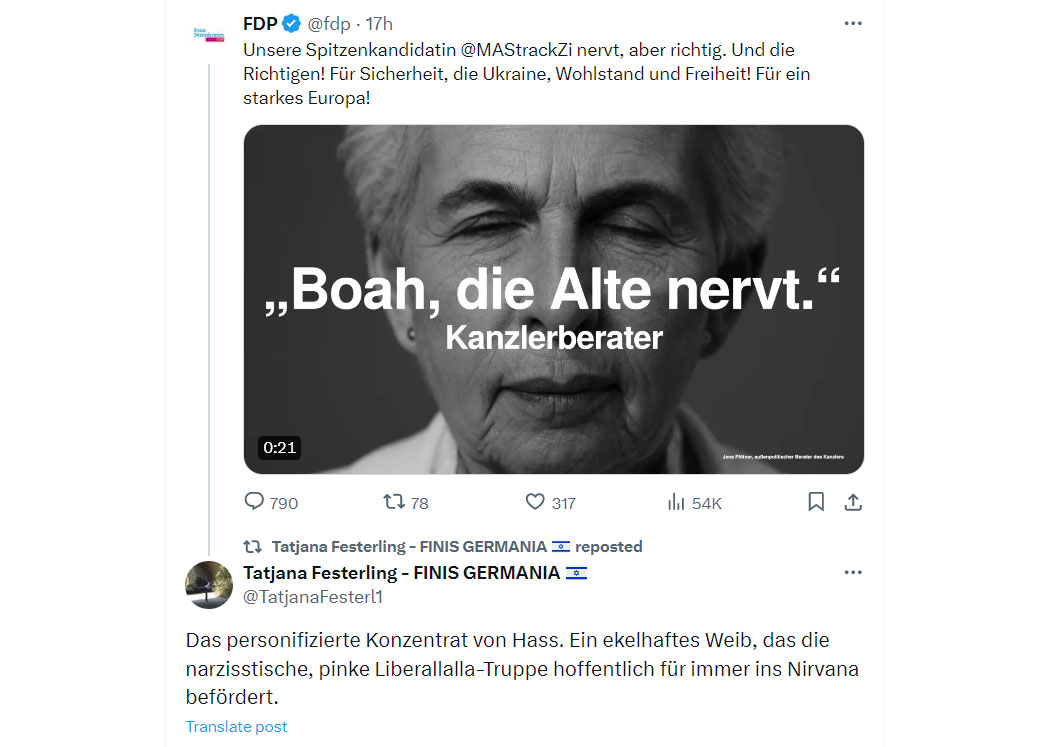This screenshot has width=1050, height=747.
Task: Bookmark the FDP post
Action: (816, 501)
